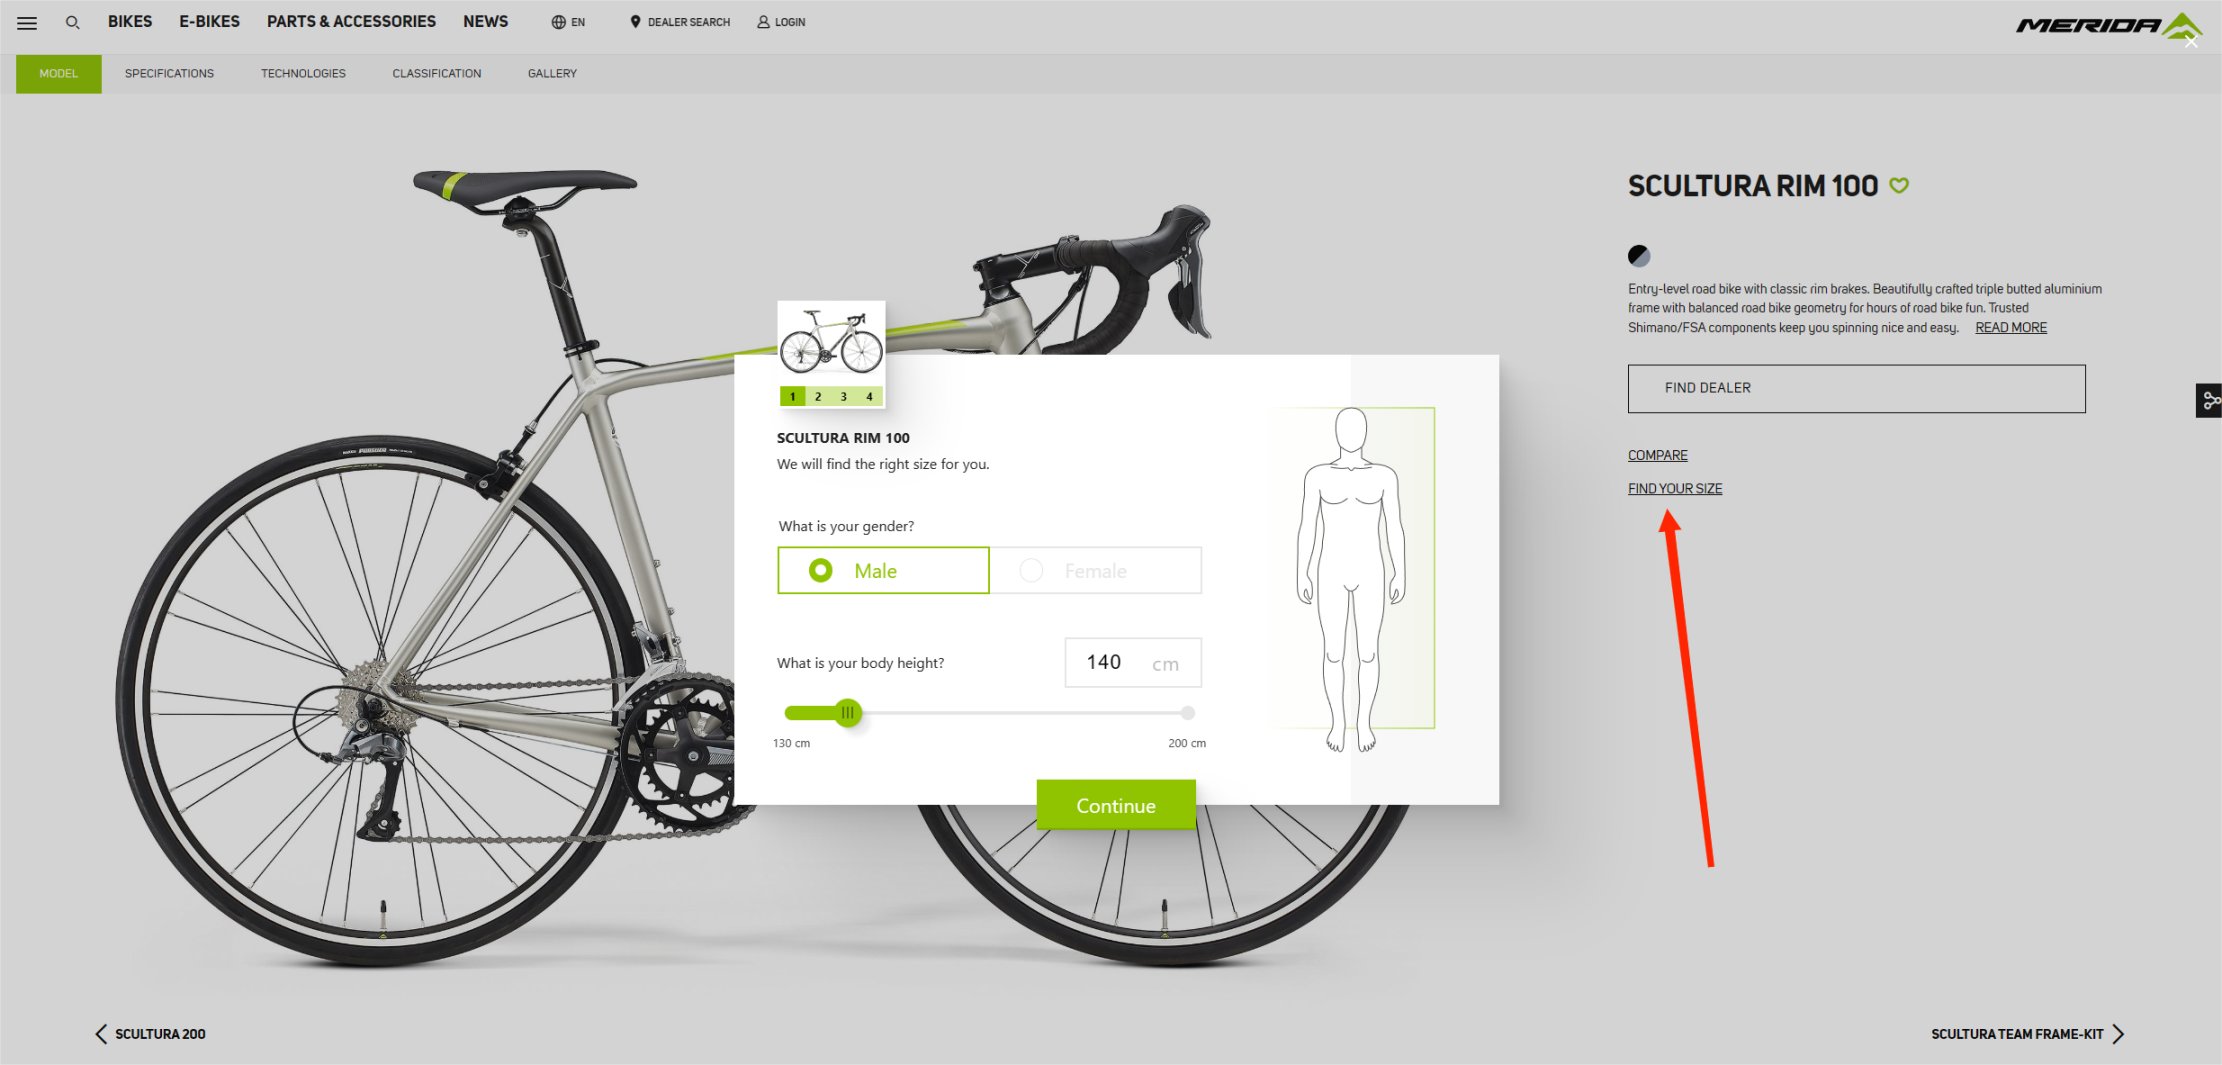
Task: Switch to the CLASSIFICATION tab
Action: click(x=436, y=74)
